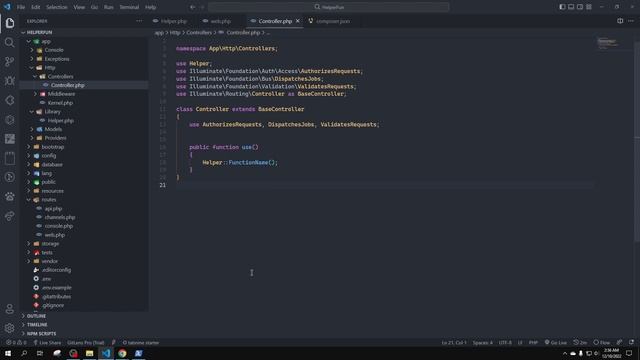Open the Selection menu
The height and width of the screenshot is (360, 640).
[56, 7]
